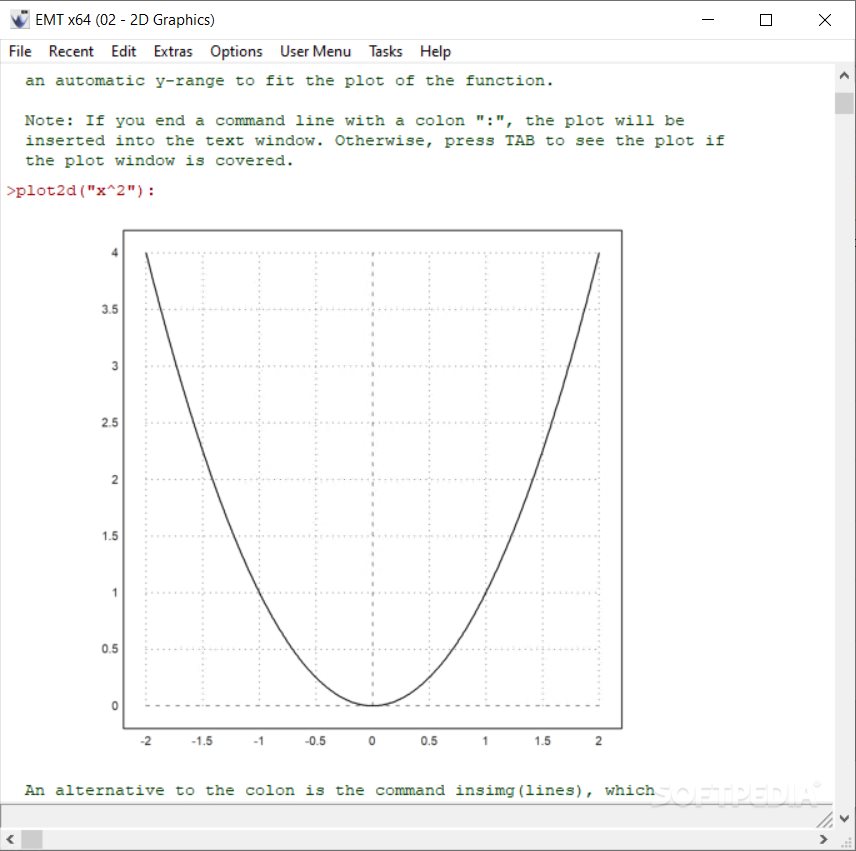This screenshot has width=856, height=851.
Task: Click the y-axis label 2.5
Action: (x=109, y=422)
